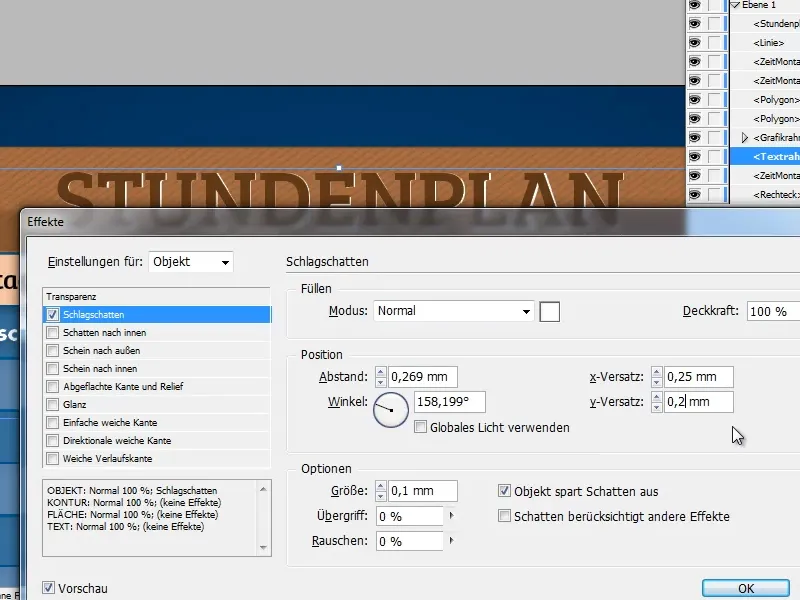
Task: Confirm the effects with the OK button
Action: [746, 589]
